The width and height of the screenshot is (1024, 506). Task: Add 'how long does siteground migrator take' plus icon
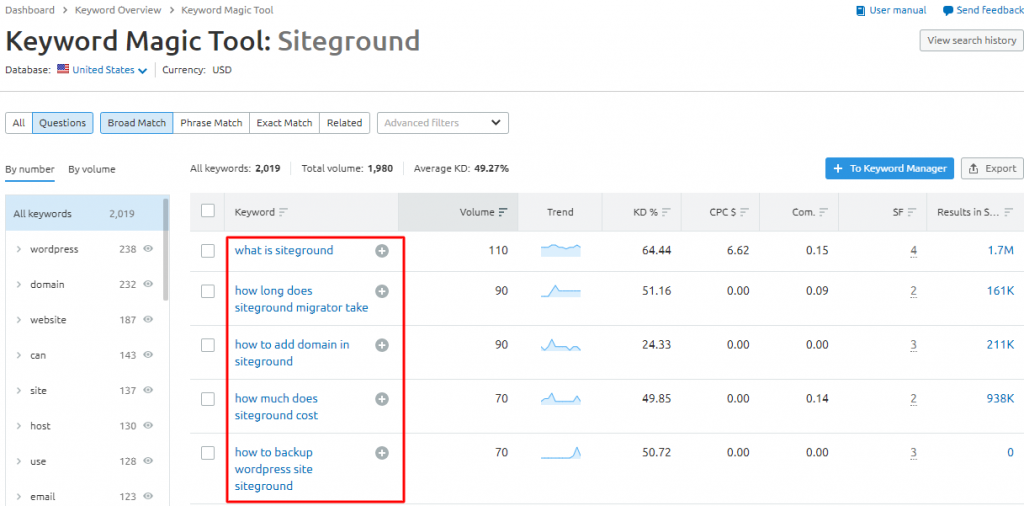(x=382, y=291)
